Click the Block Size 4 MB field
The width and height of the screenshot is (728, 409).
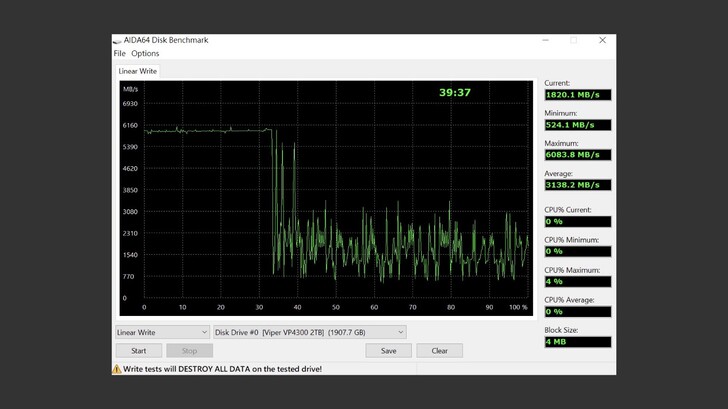577,342
